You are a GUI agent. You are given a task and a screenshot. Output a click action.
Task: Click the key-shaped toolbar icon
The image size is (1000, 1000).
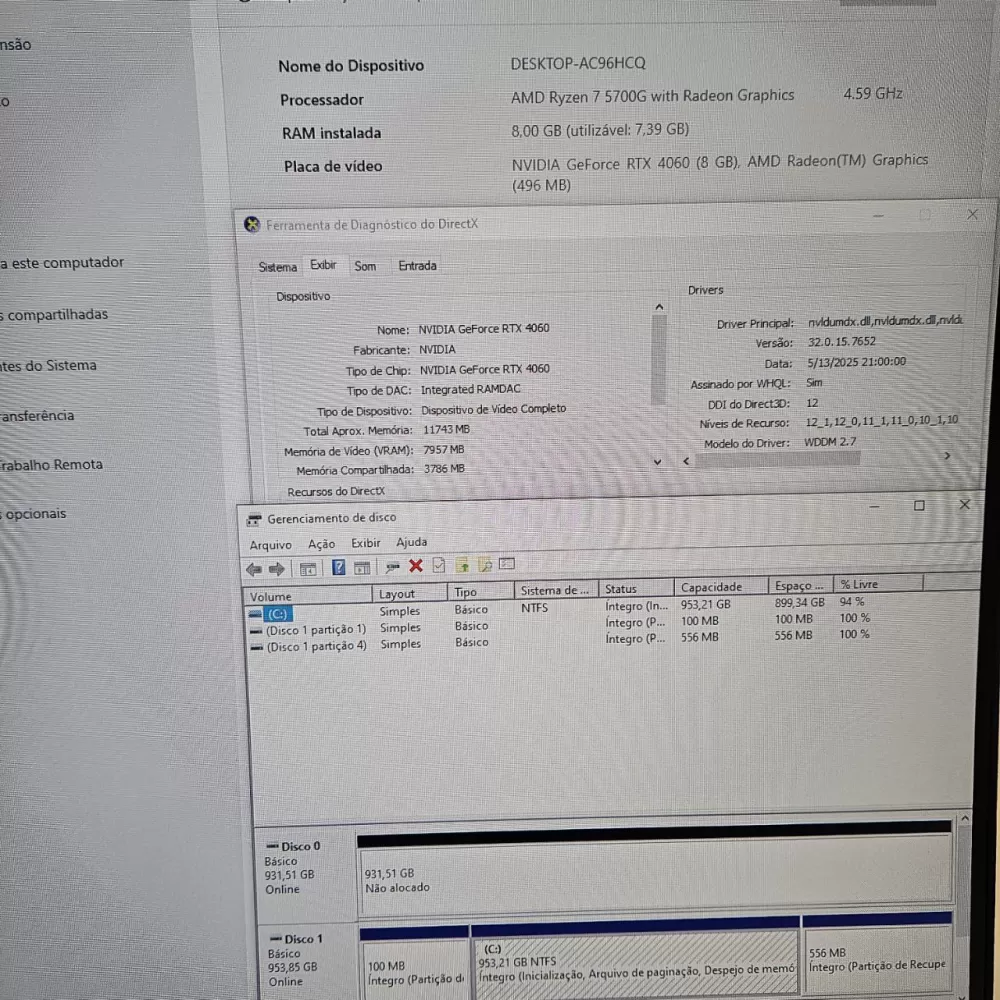pos(392,567)
